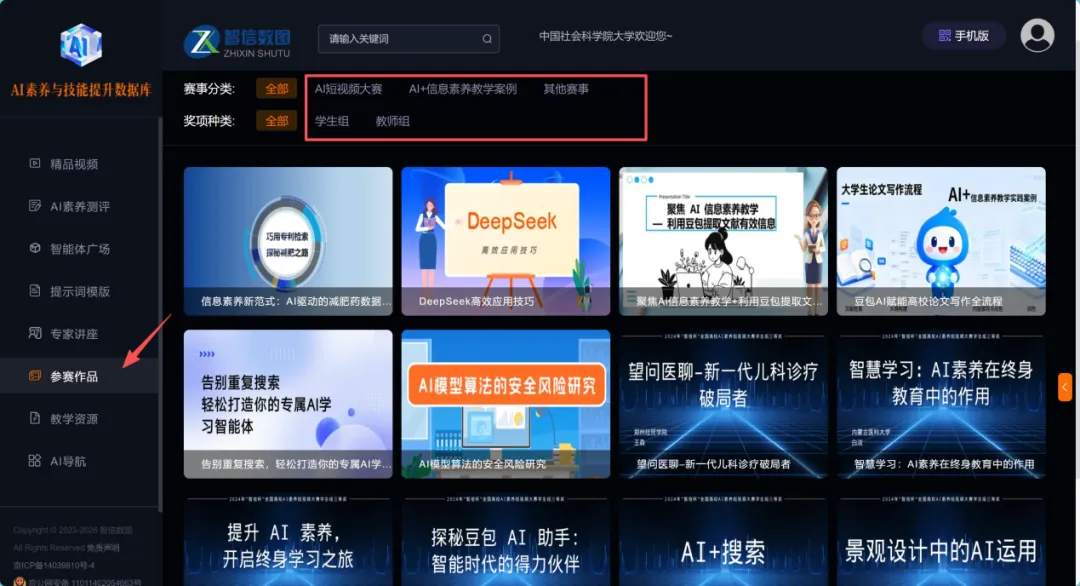Filter by AI+信息素养教学案例
Image resolution: width=1080 pixels, height=586 pixels.
[x=462, y=89]
